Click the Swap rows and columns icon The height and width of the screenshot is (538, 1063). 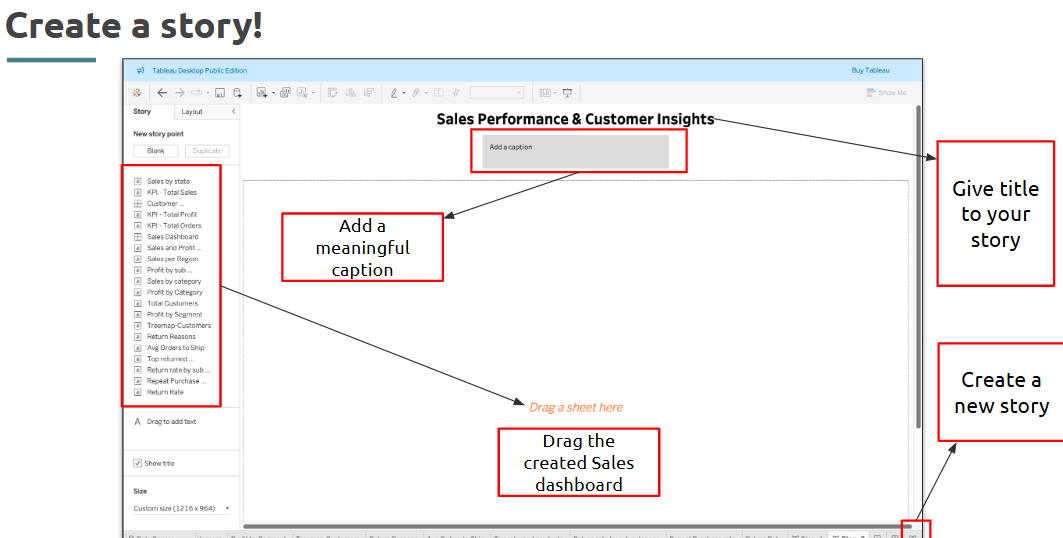pos(333,93)
